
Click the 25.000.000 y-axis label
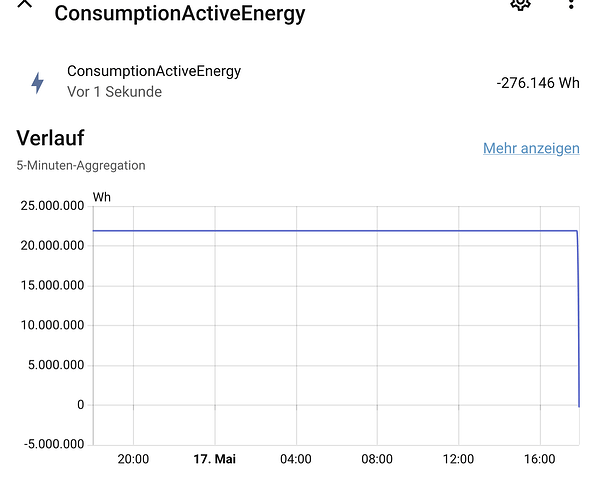52,206
